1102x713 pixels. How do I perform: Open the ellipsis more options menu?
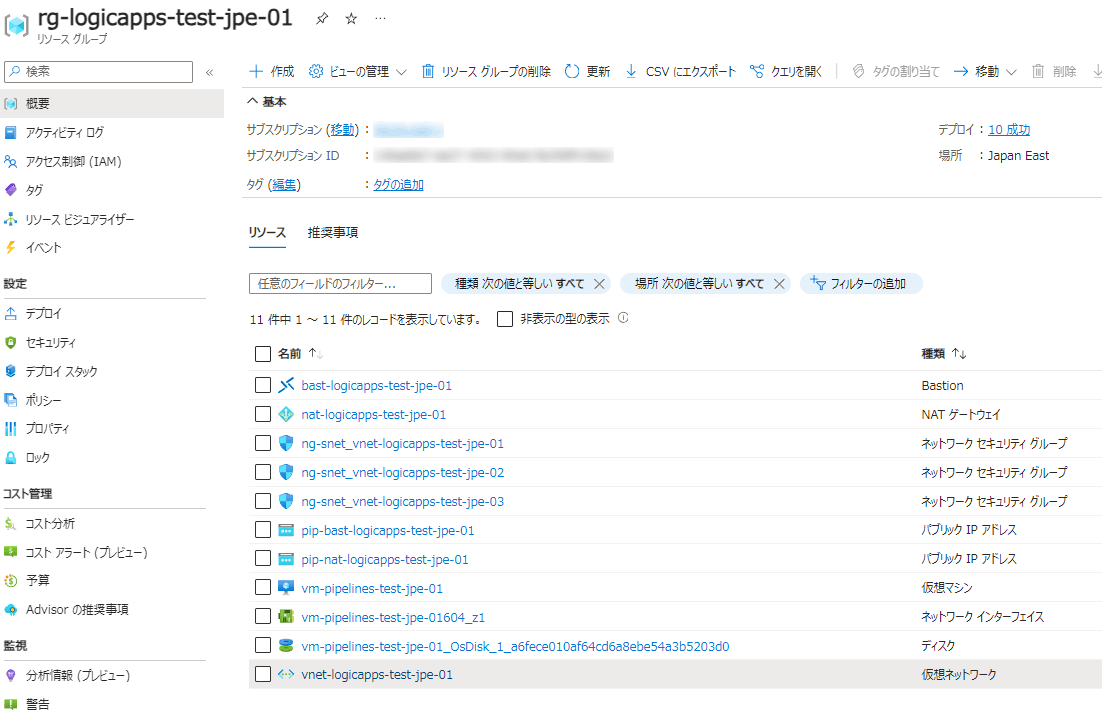tap(380, 18)
